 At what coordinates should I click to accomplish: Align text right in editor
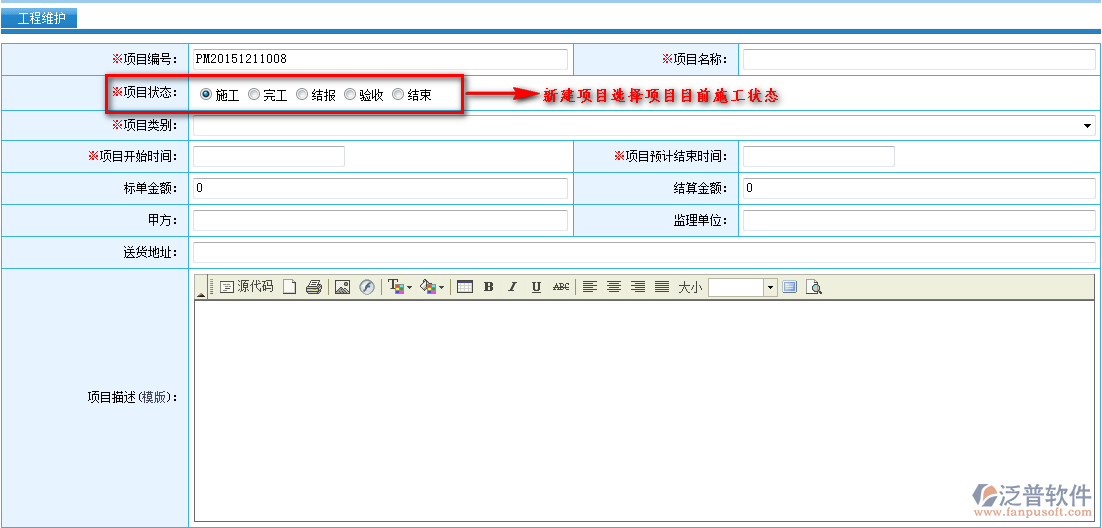[638, 287]
